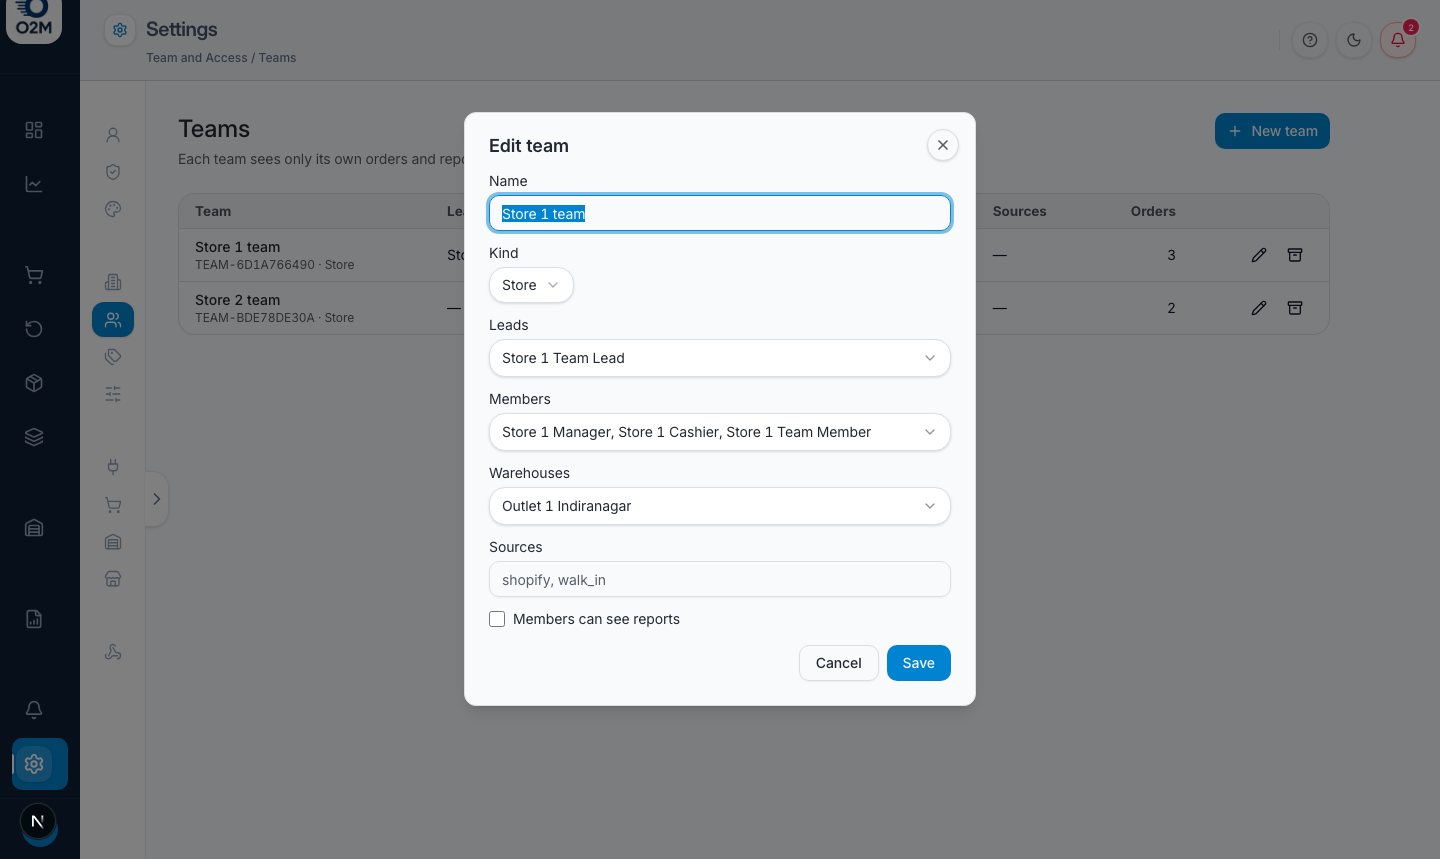Screen dimensions: 1440x859
Task: Tick the Members can see reports checkbox
Action: 497,619
